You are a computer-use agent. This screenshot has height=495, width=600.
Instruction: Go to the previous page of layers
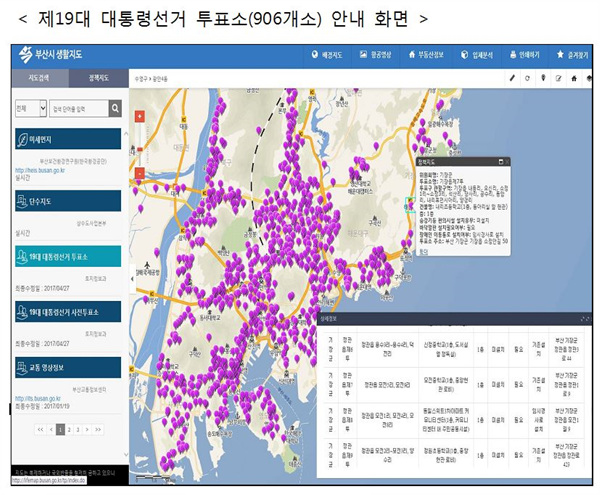pyautogui.click(x=51, y=430)
